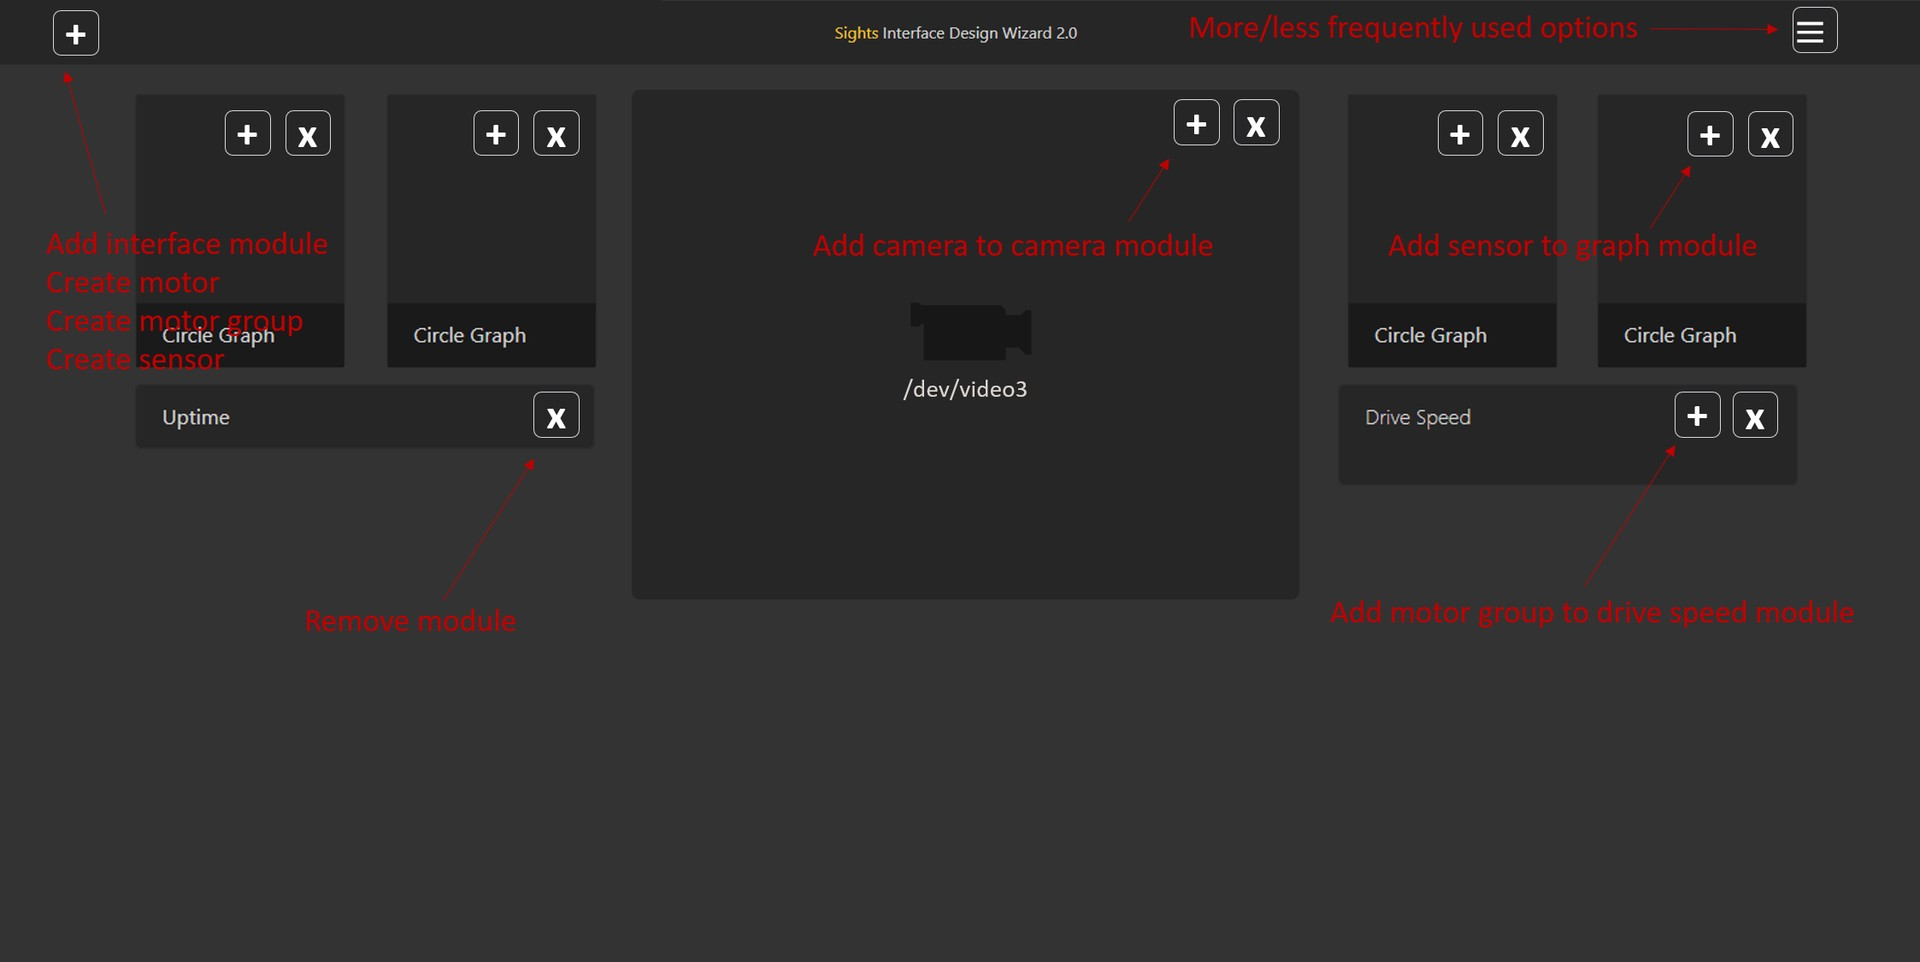The height and width of the screenshot is (962, 1920).
Task: Click the Sights Interface Design Wizard title
Action: pyautogui.click(x=955, y=32)
